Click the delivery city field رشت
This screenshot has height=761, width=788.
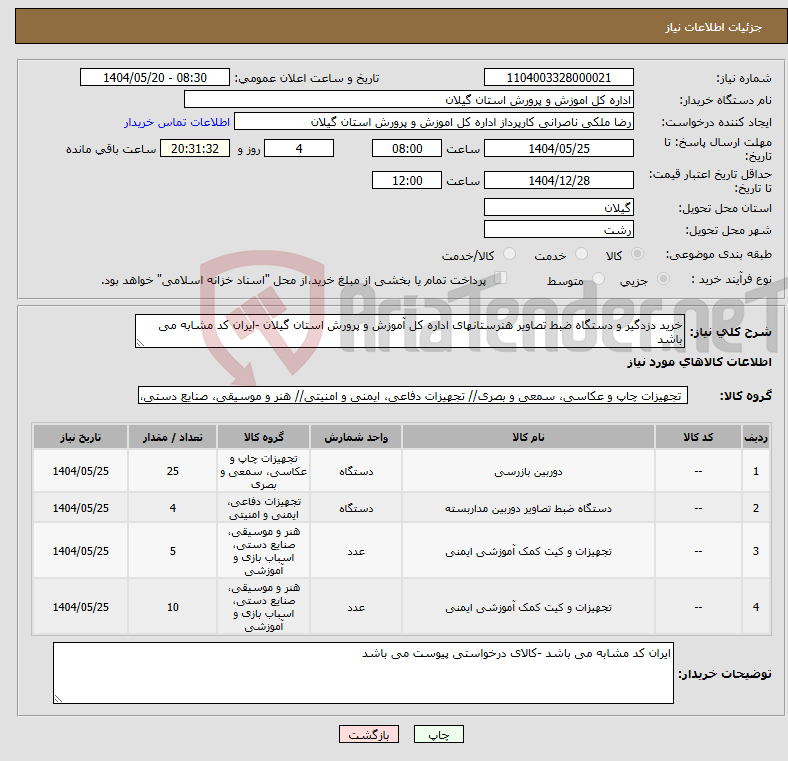pyautogui.click(x=558, y=229)
